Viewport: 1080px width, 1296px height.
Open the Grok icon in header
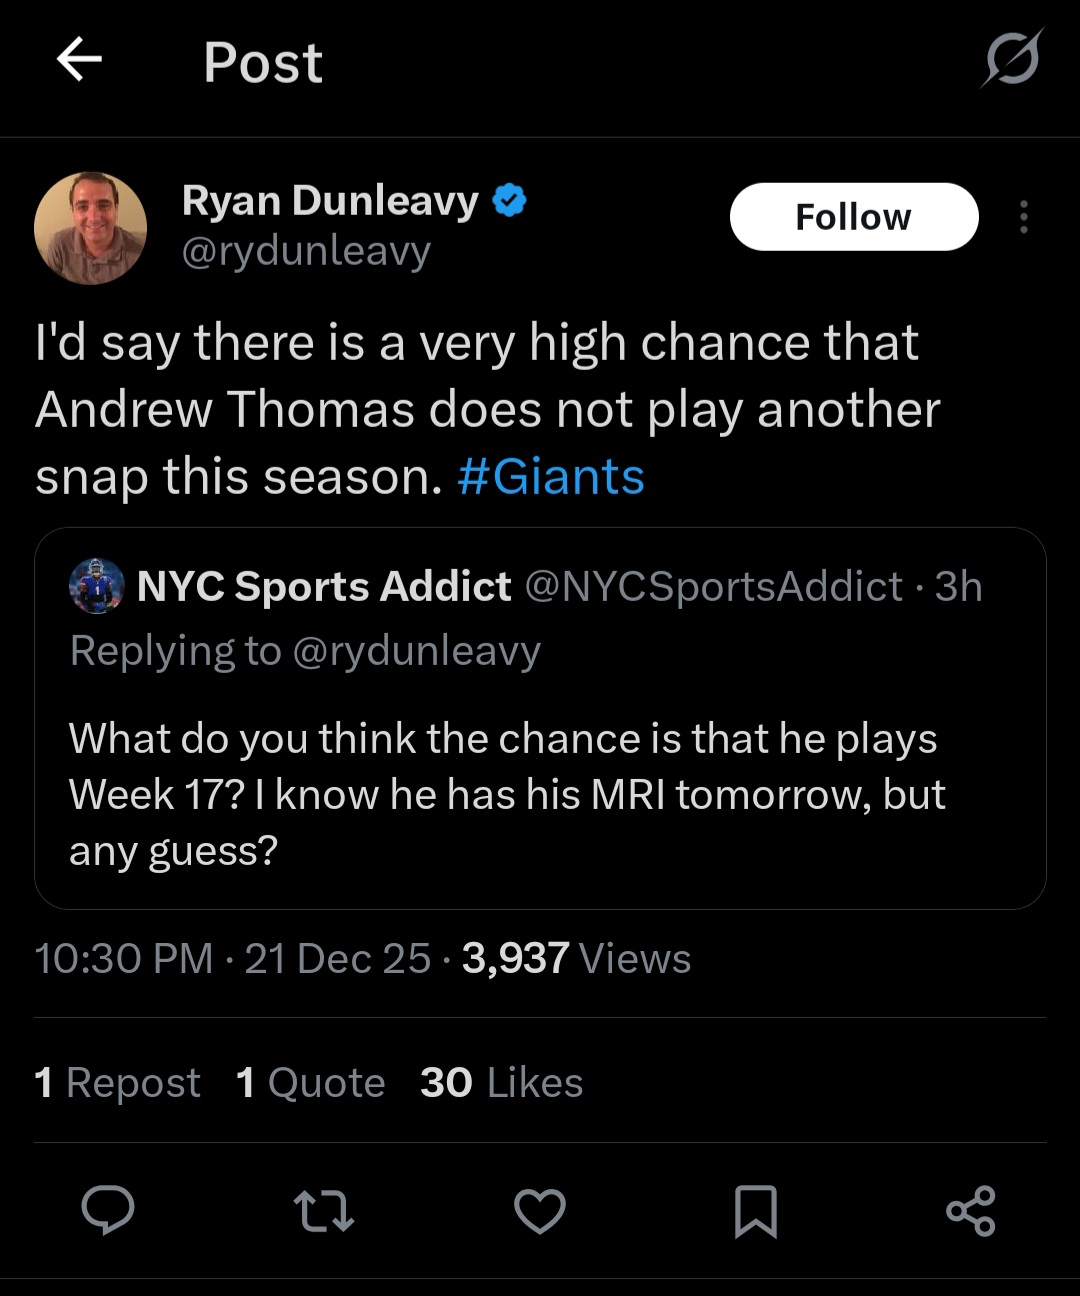coord(1012,59)
